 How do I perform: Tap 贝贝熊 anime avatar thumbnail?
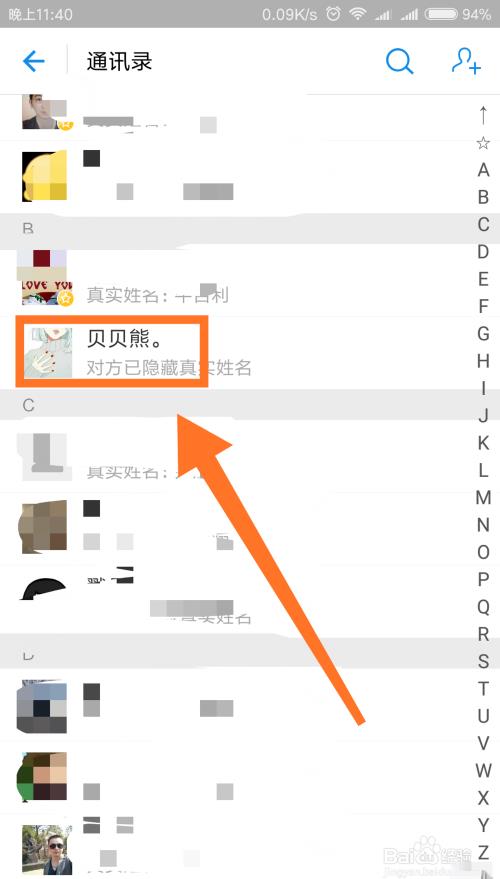point(47,353)
